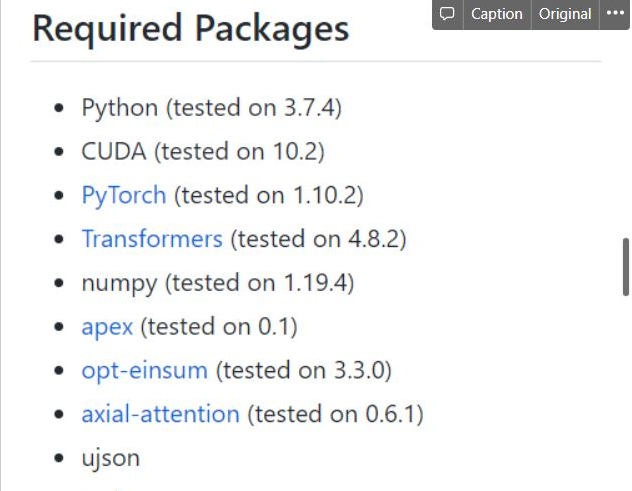Viewport: 632px width, 491px height.
Task: Click the 3.3.0 version text
Action: click(359, 370)
